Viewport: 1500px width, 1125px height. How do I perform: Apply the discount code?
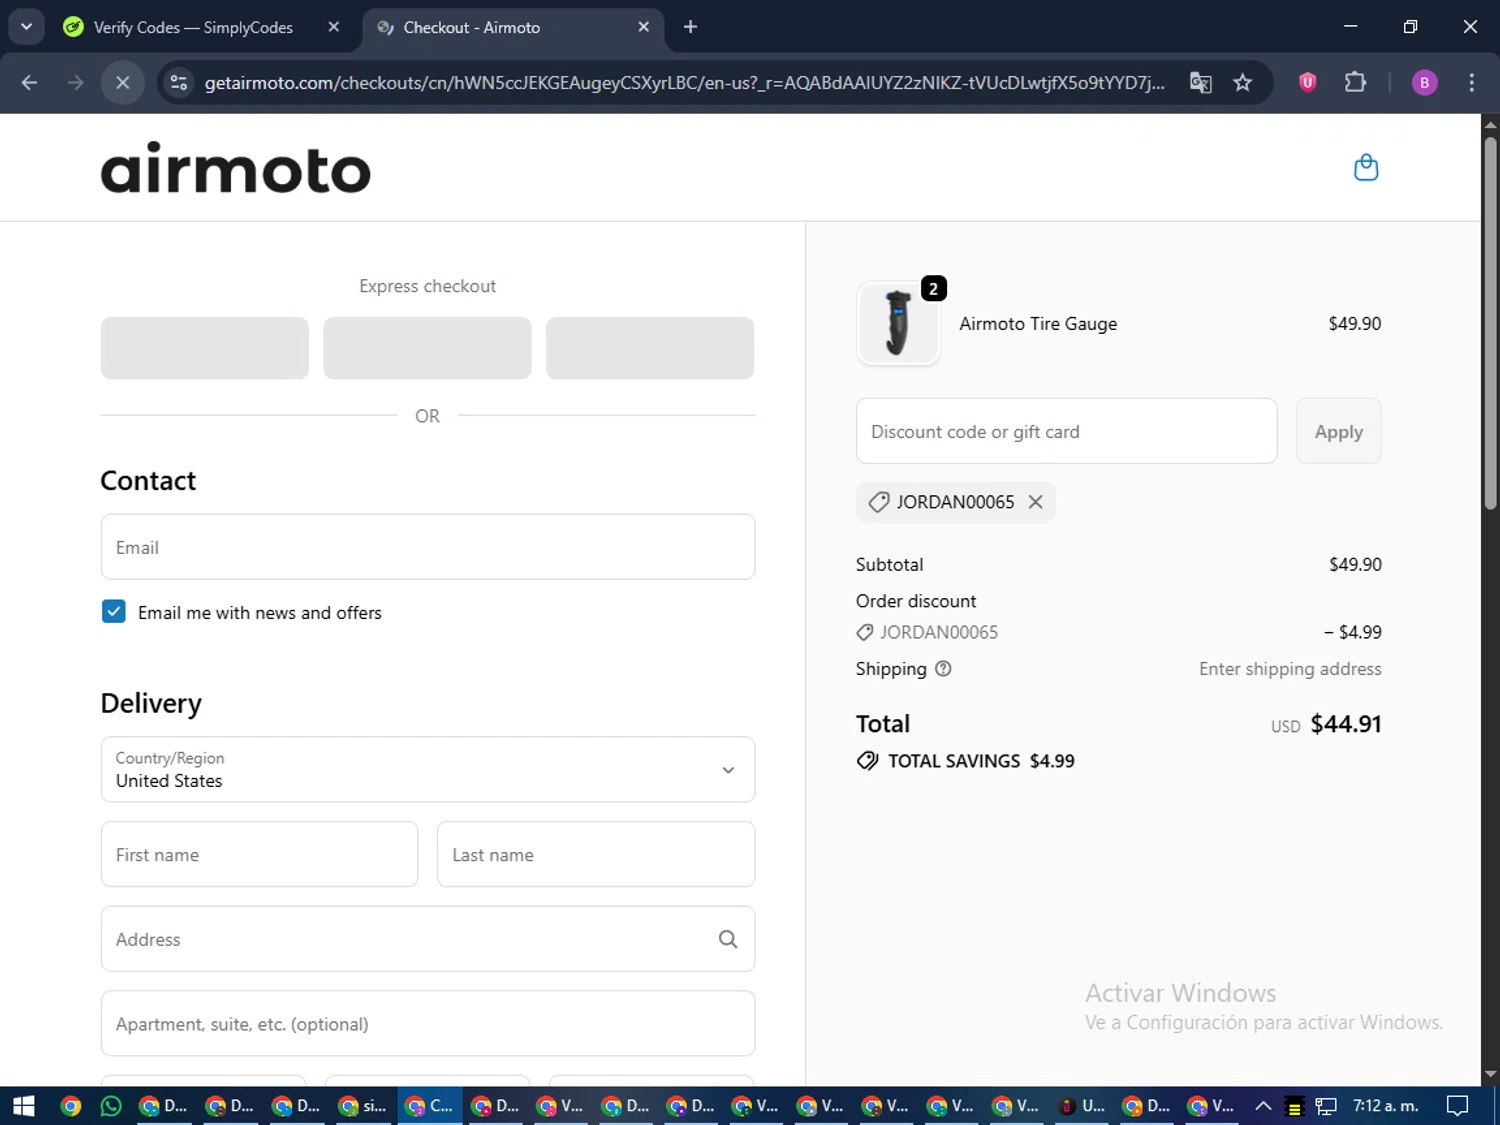pos(1339,432)
